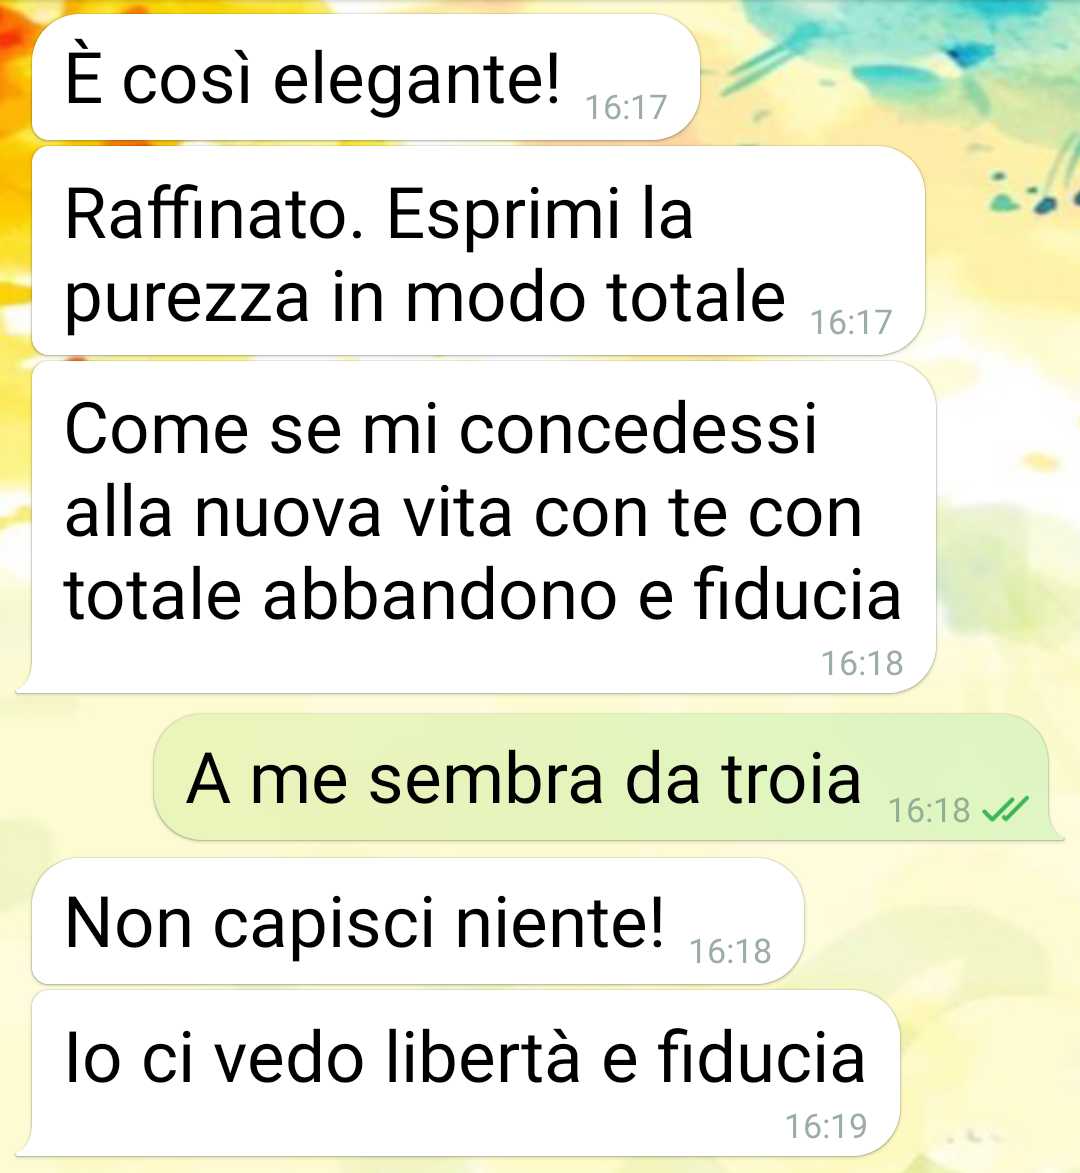Select the 'Non capisci niente!' message

point(417,921)
